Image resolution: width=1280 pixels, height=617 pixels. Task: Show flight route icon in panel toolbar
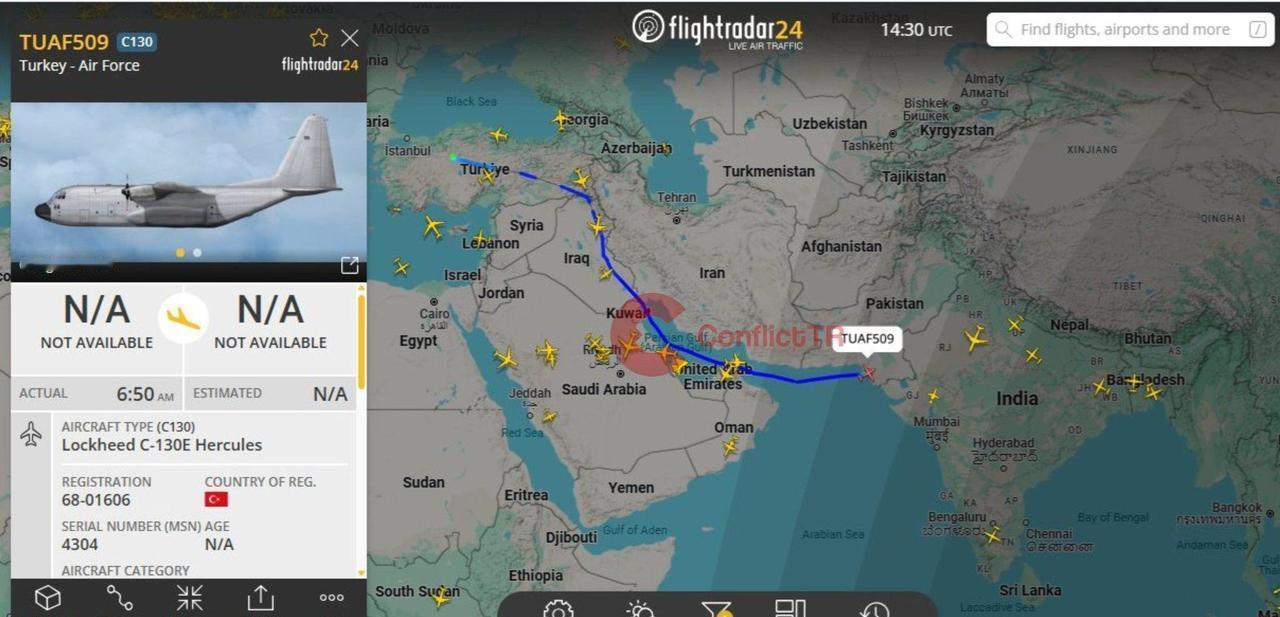pyautogui.click(x=119, y=597)
